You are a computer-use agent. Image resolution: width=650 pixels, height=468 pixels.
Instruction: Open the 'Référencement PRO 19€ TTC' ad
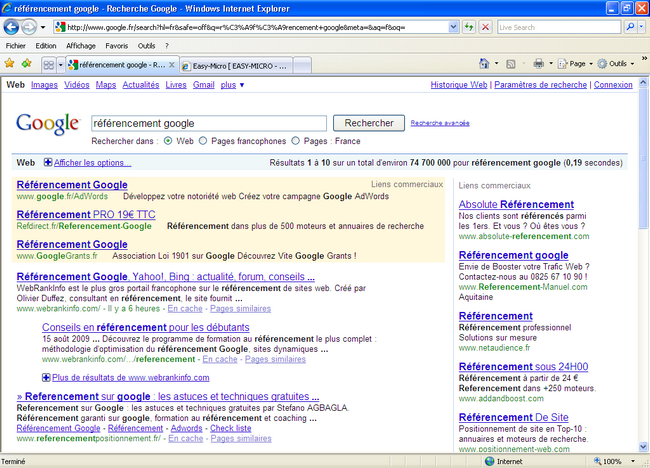coord(86,214)
